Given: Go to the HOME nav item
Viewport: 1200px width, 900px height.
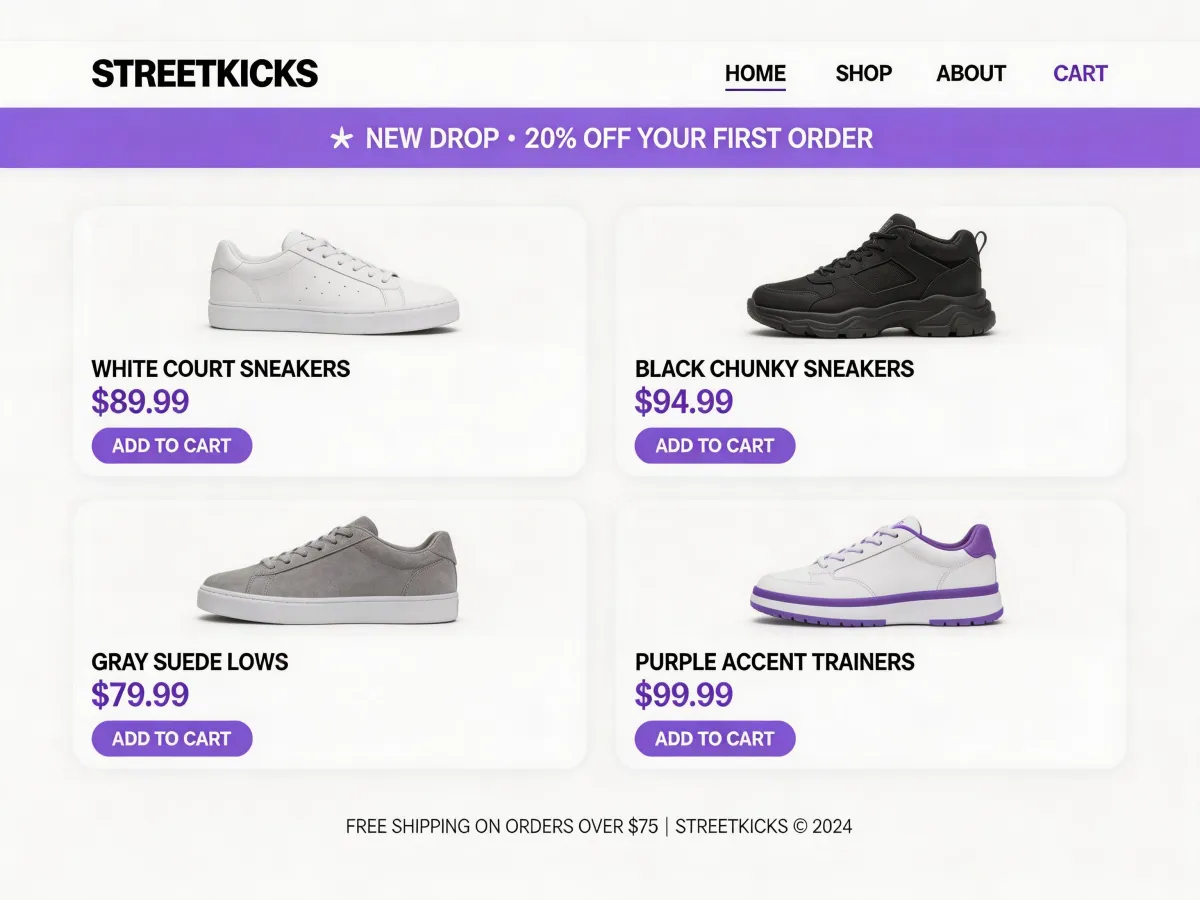Looking at the screenshot, I should (755, 74).
